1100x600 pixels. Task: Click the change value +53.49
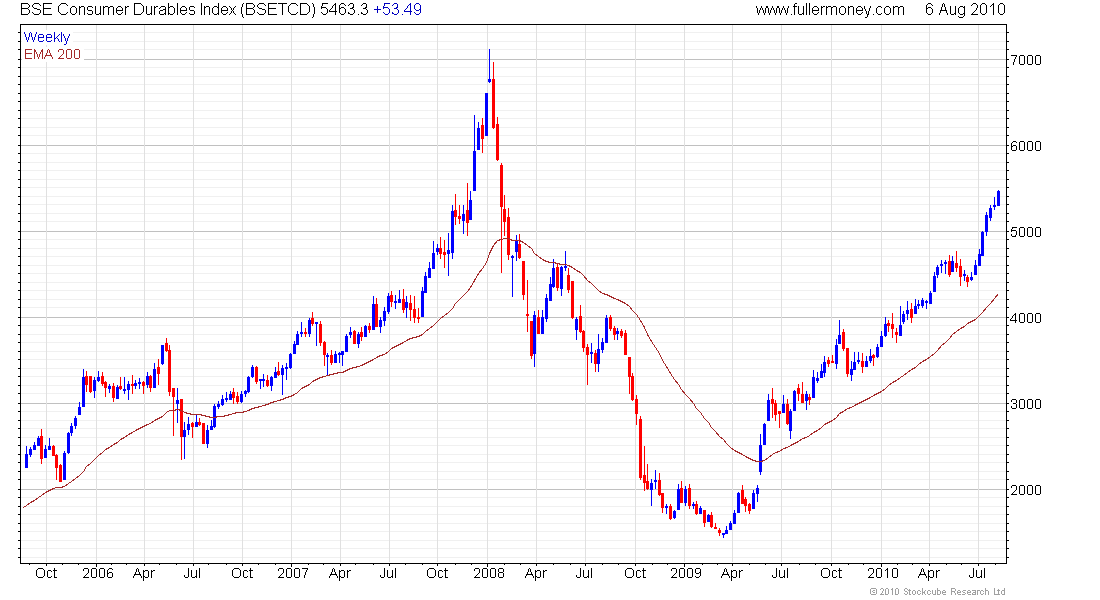tap(398, 10)
